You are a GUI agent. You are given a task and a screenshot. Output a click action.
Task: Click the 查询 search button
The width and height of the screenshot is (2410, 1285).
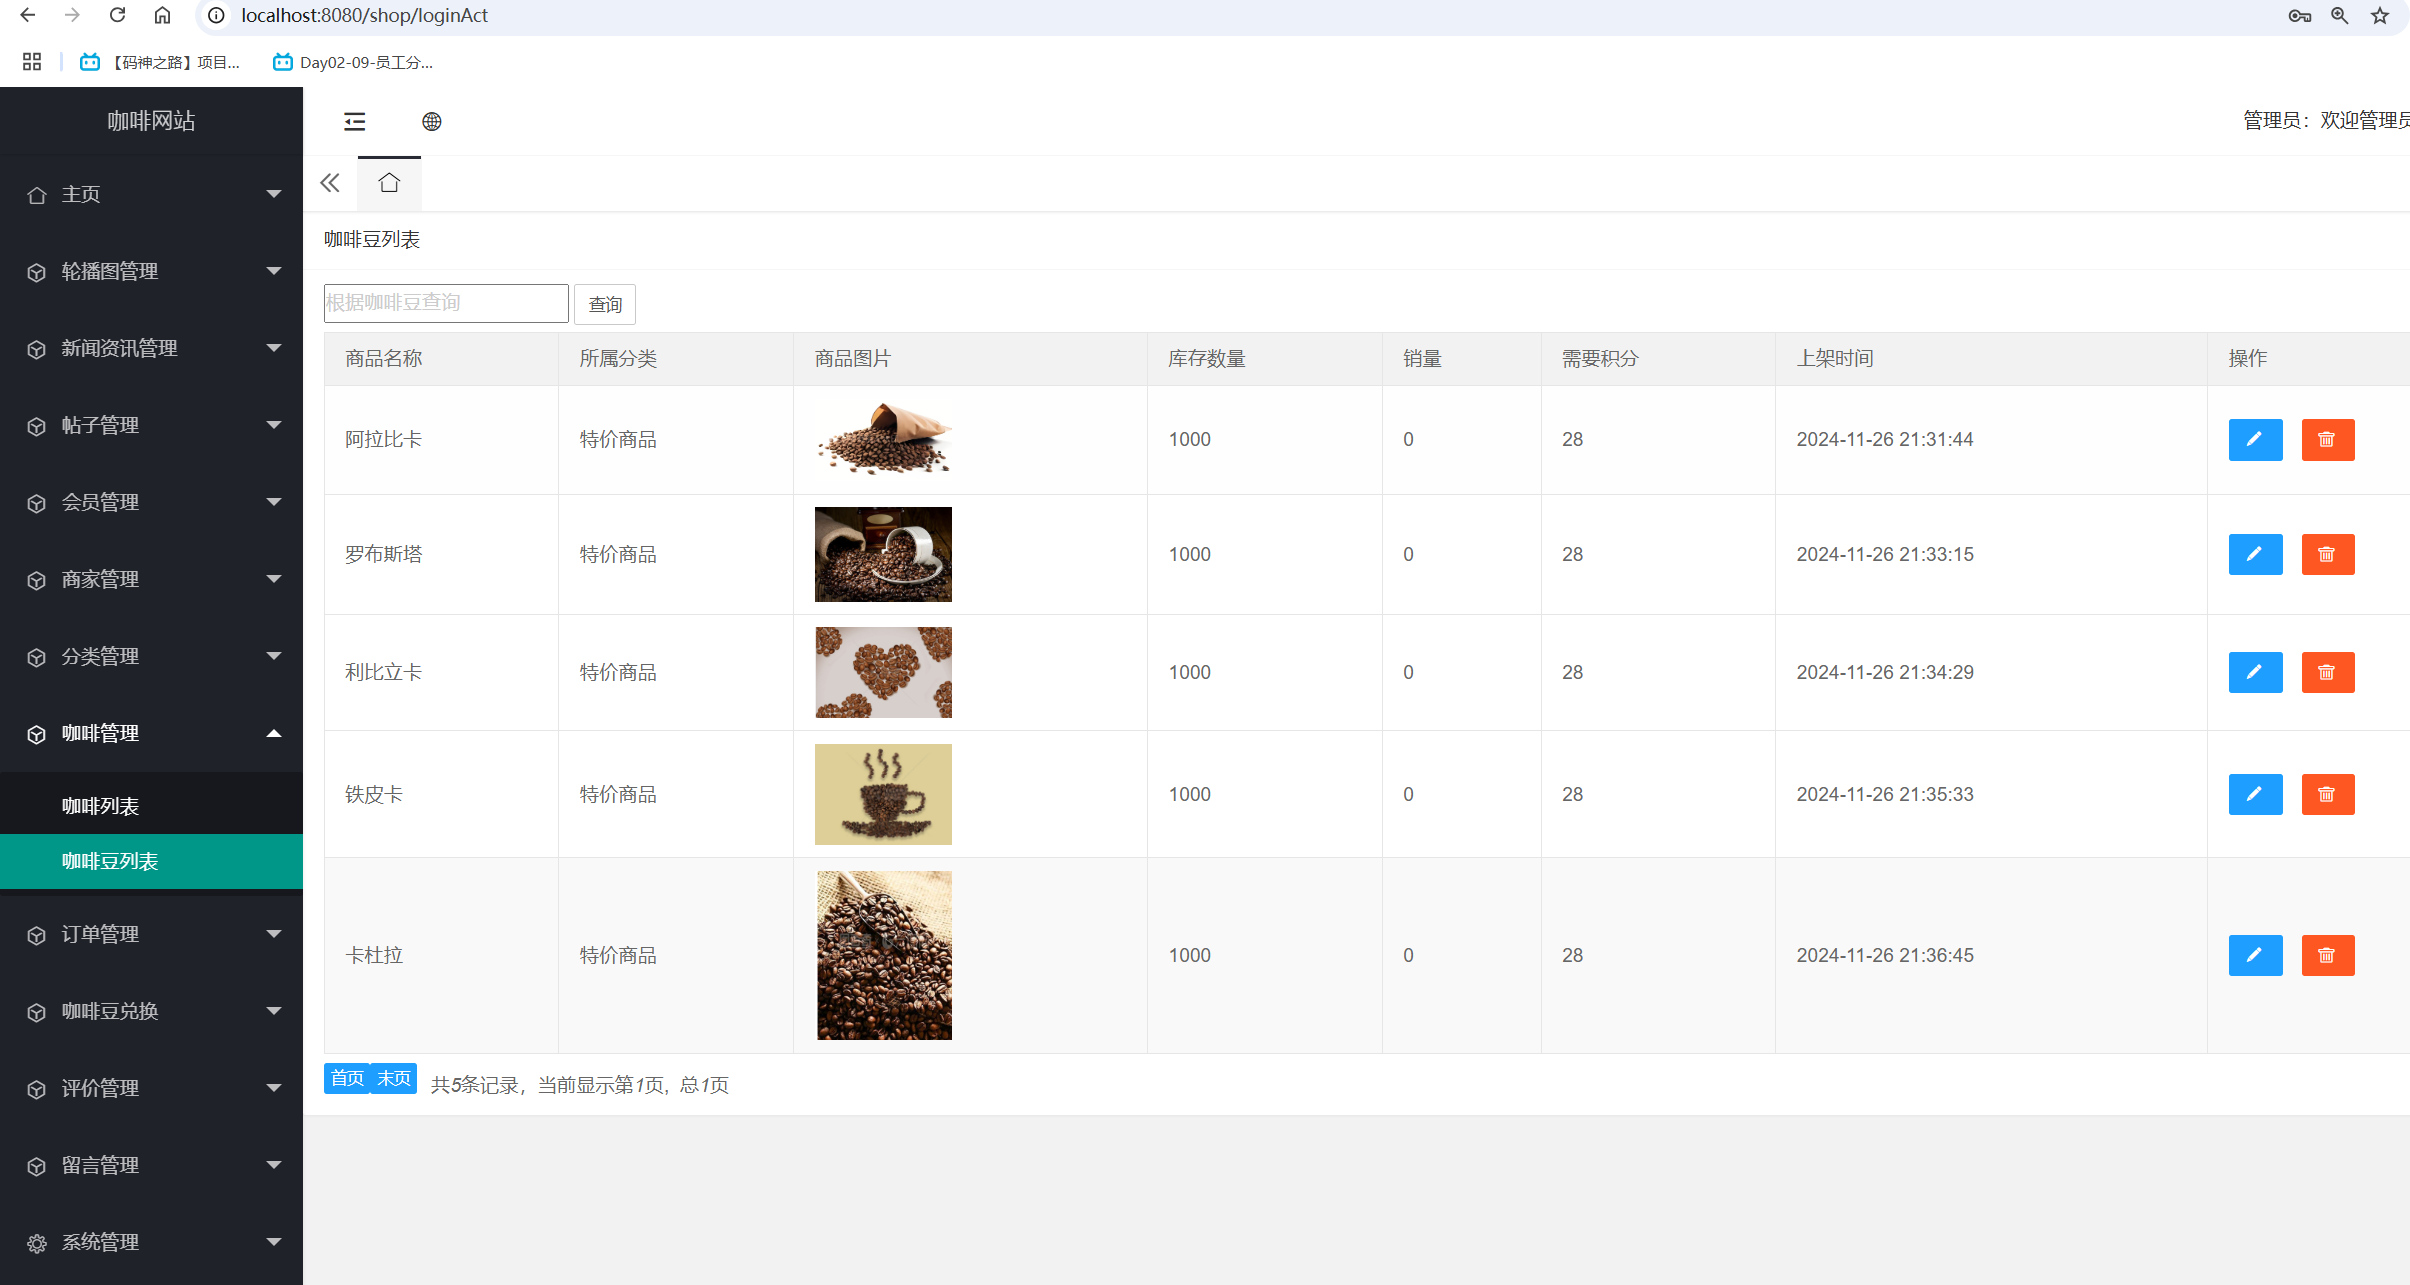coord(605,304)
